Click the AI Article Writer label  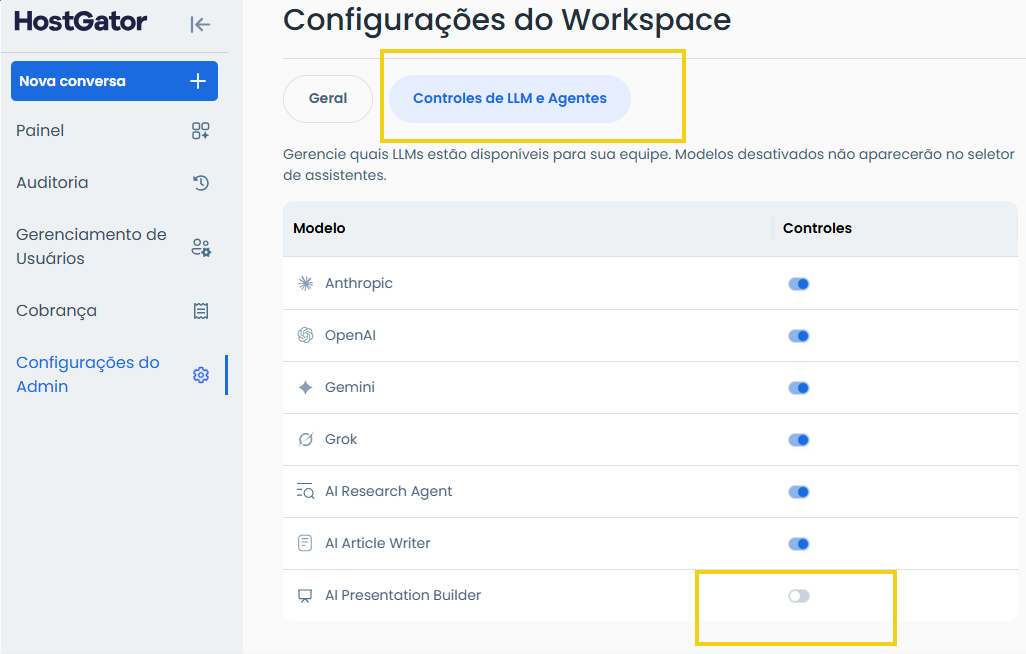click(x=378, y=543)
